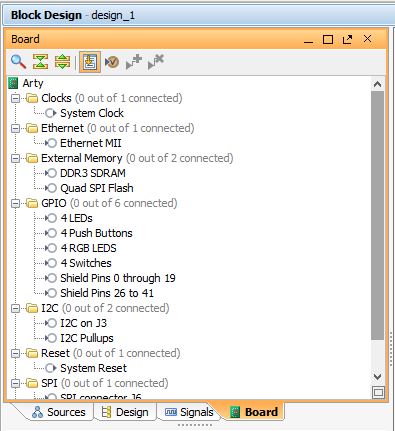Click the small square corner button below scrollbar

[x=378, y=392]
